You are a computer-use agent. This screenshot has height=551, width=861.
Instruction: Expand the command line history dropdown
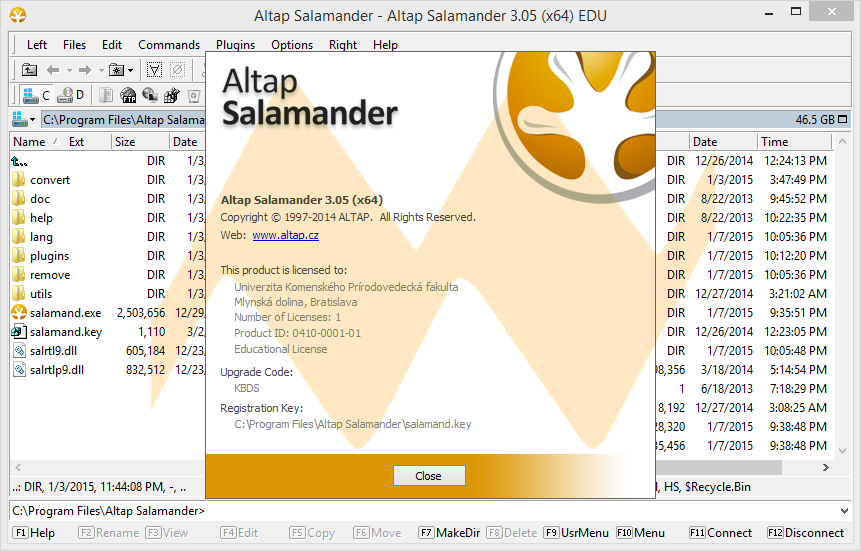point(844,511)
